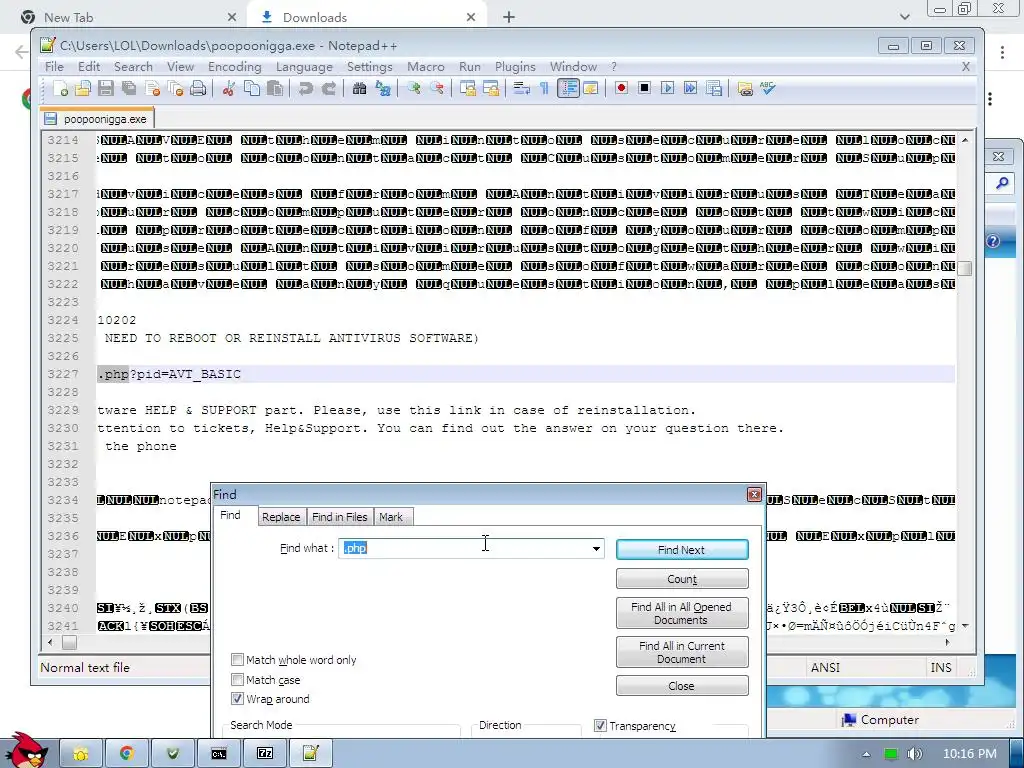Open the Chrome tab list chevron
The width and height of the screenshot is (1024, 768).
[x=904, y=17]
